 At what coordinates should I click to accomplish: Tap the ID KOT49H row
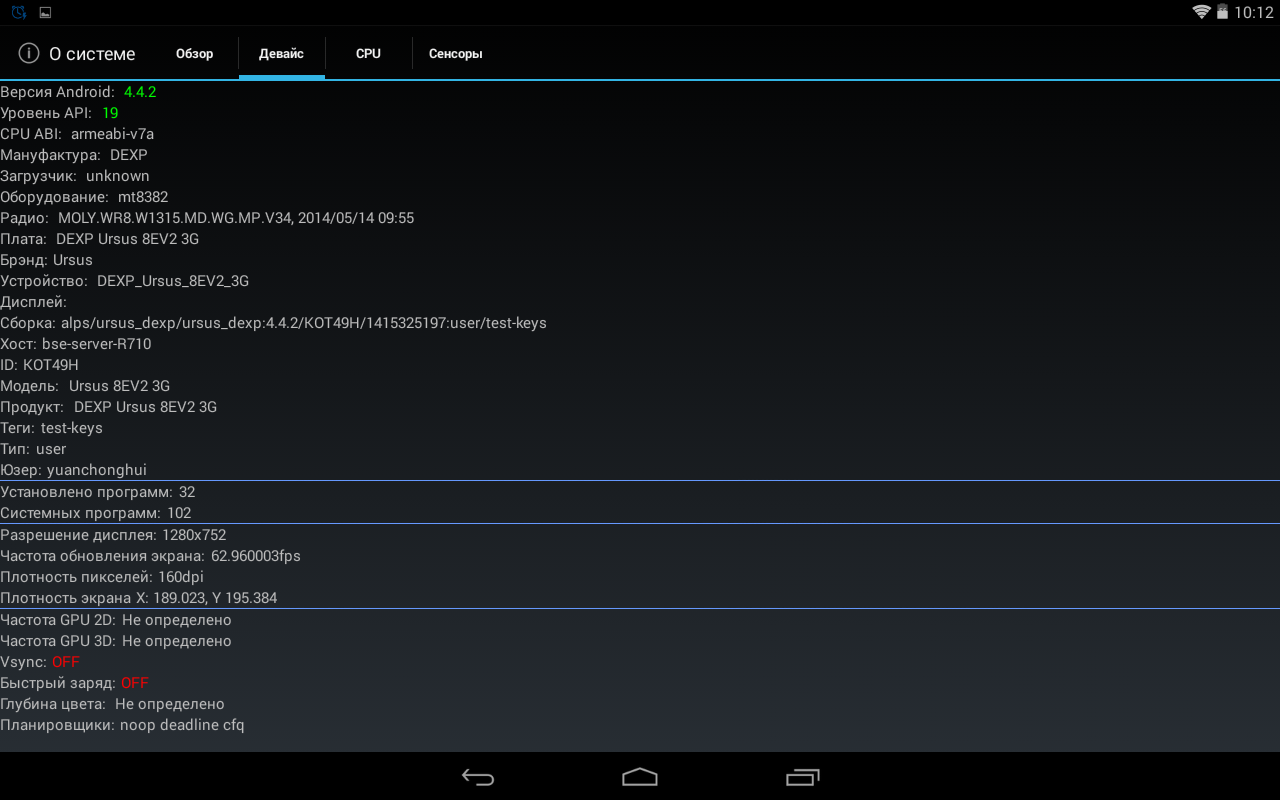[640, 365]
